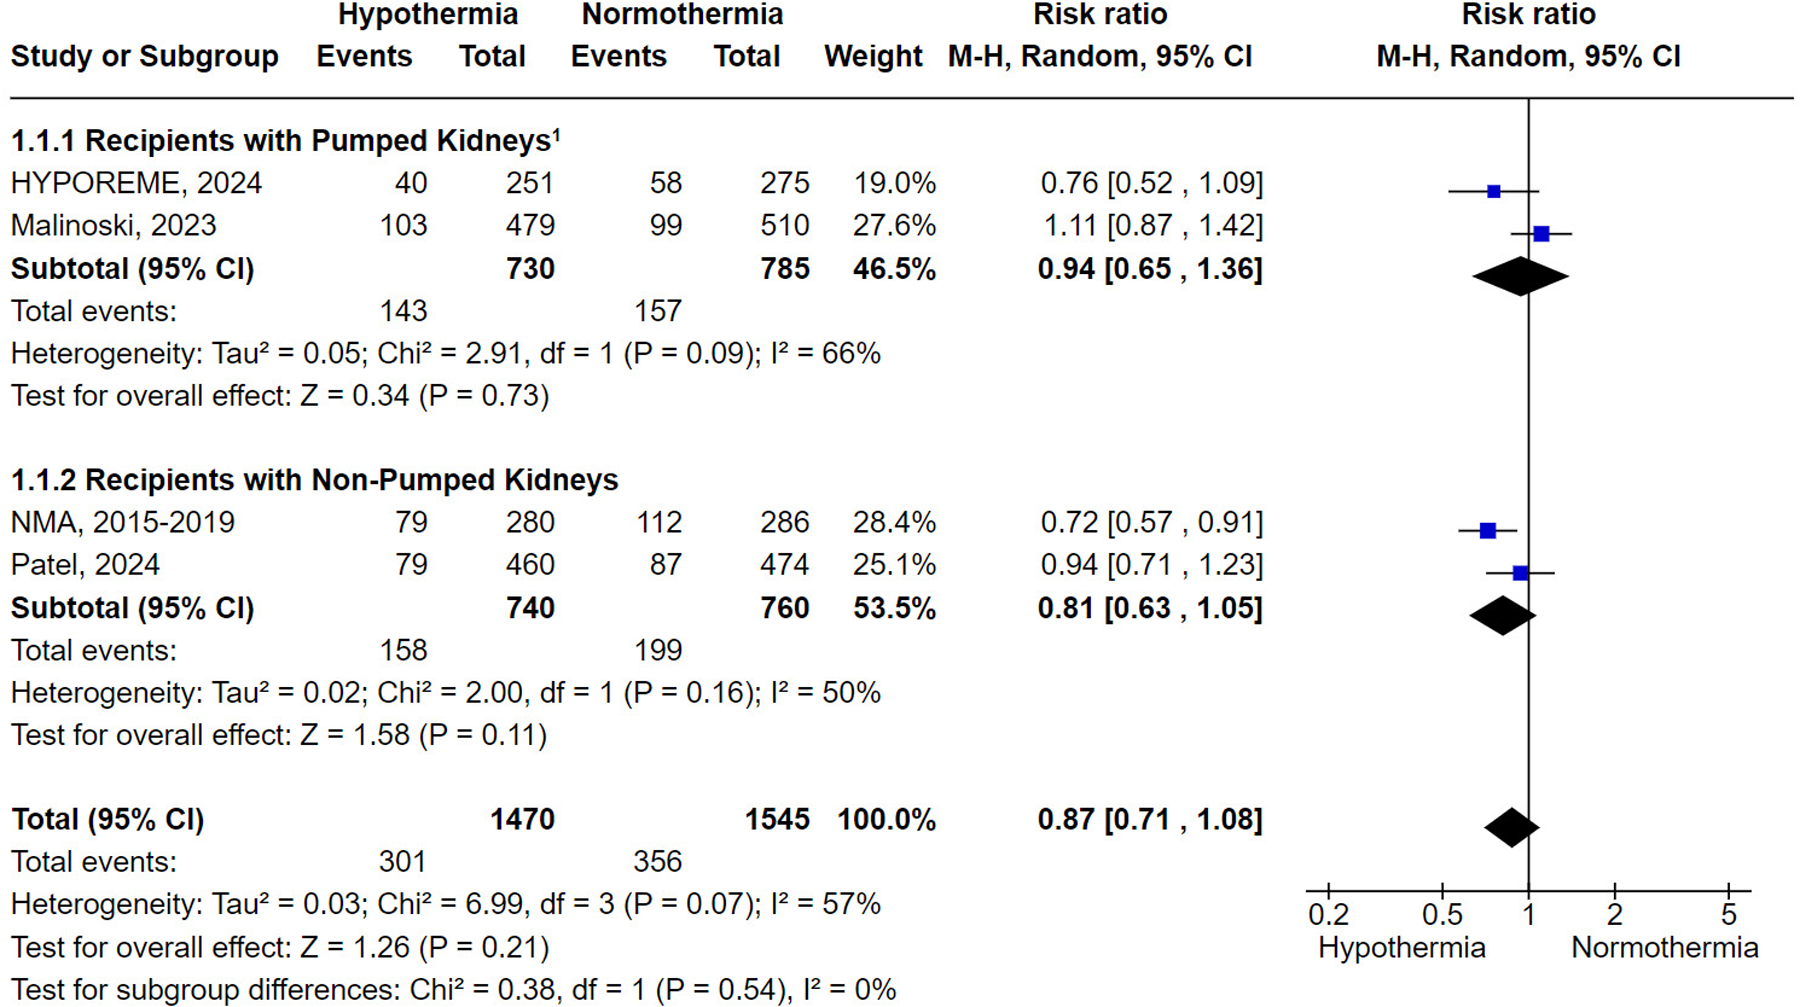Click the Pumped Kidneys subtotal diamond
This screenshot has height=1007, width=1800.
(x=1520, y=276)
